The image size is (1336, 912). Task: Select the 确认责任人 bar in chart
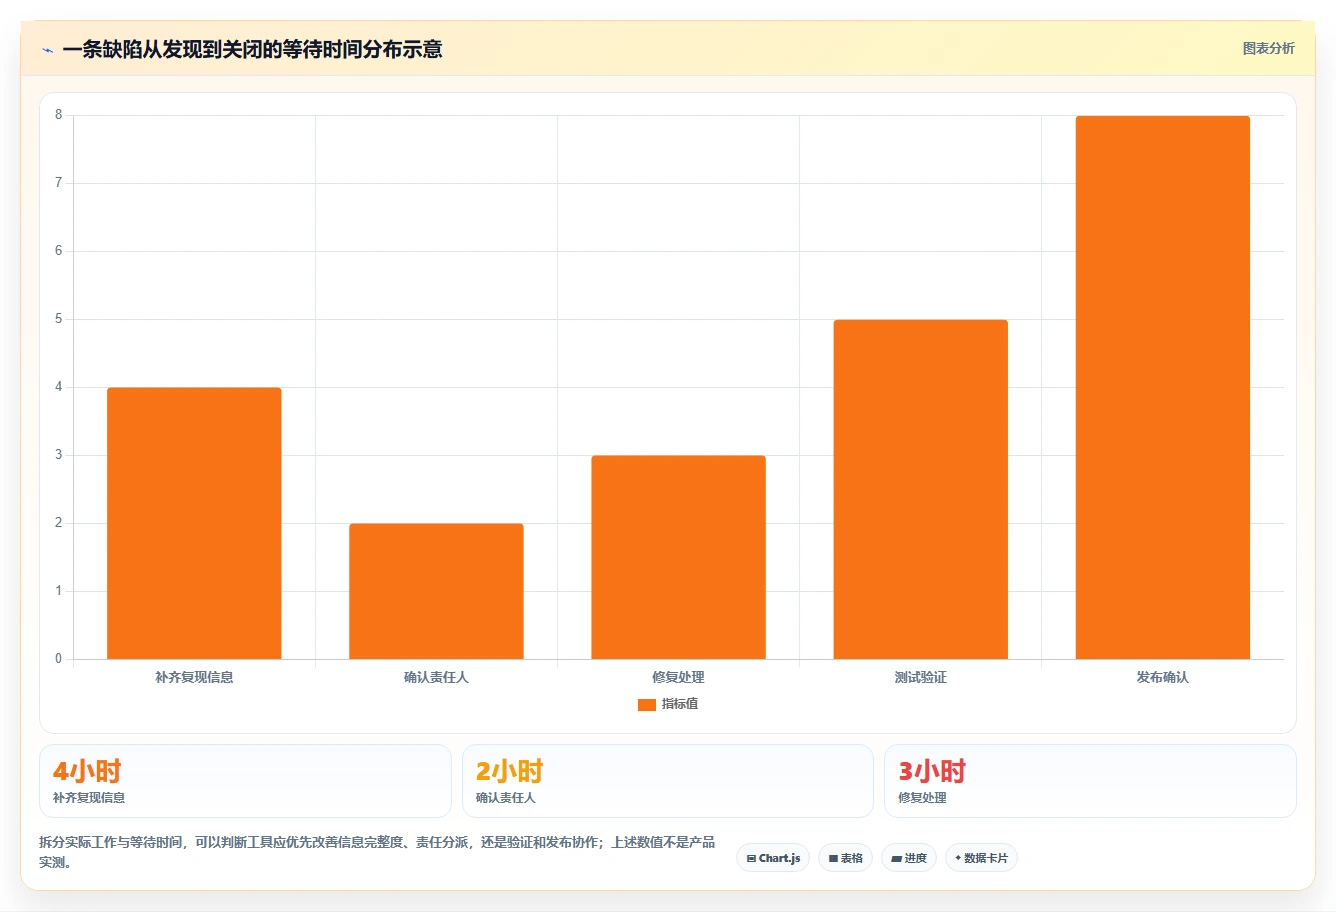coord(436,591)
